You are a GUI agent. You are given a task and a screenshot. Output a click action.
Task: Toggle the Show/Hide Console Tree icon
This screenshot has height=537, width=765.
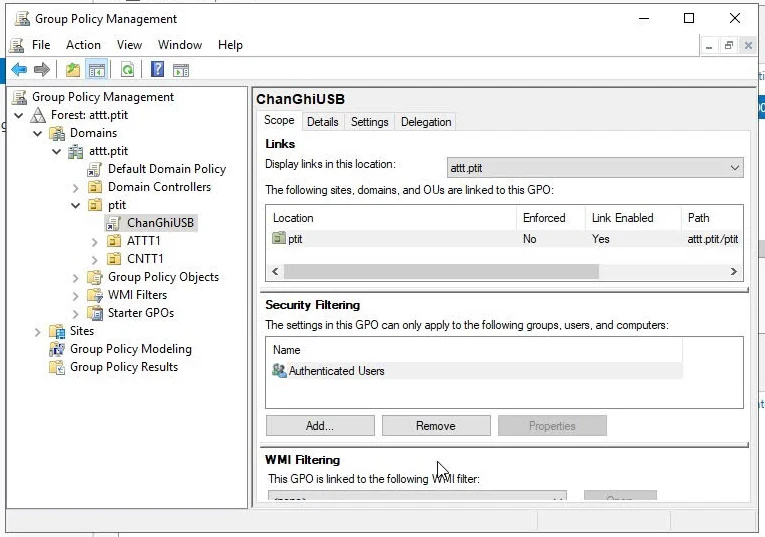[x=96, y=70]
